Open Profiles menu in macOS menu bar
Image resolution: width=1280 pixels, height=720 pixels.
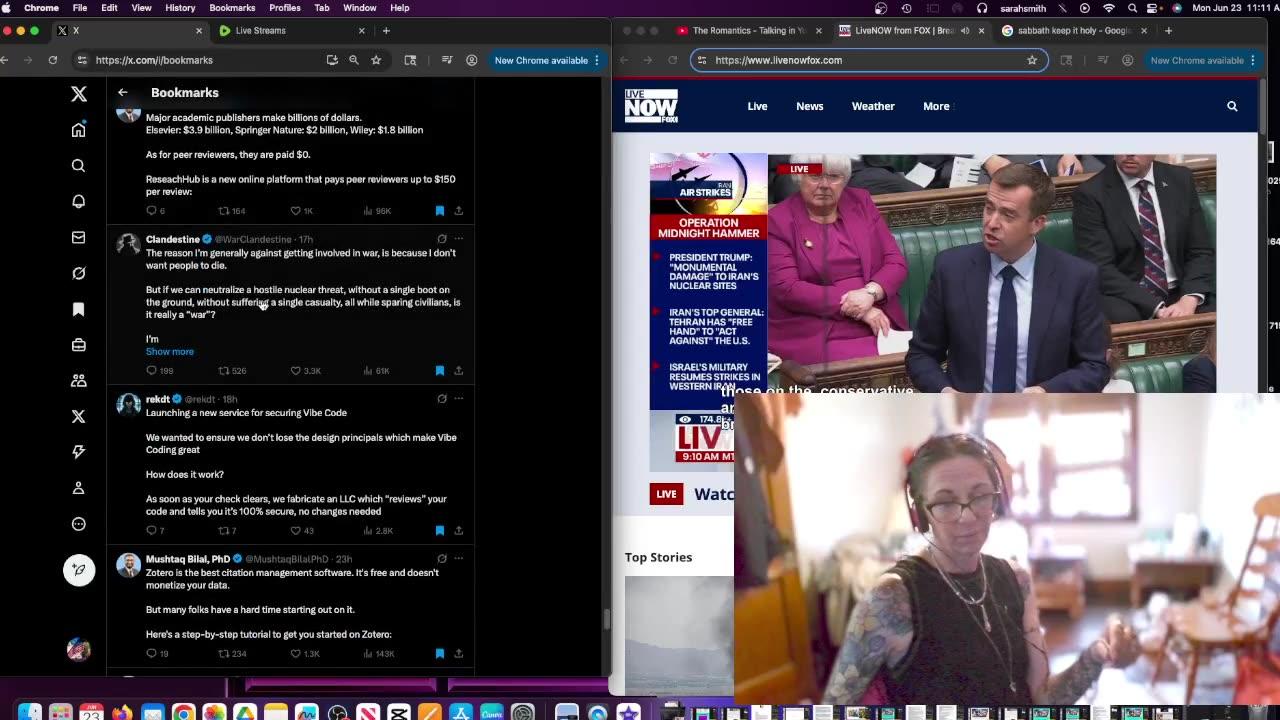(x=285, y=8)
